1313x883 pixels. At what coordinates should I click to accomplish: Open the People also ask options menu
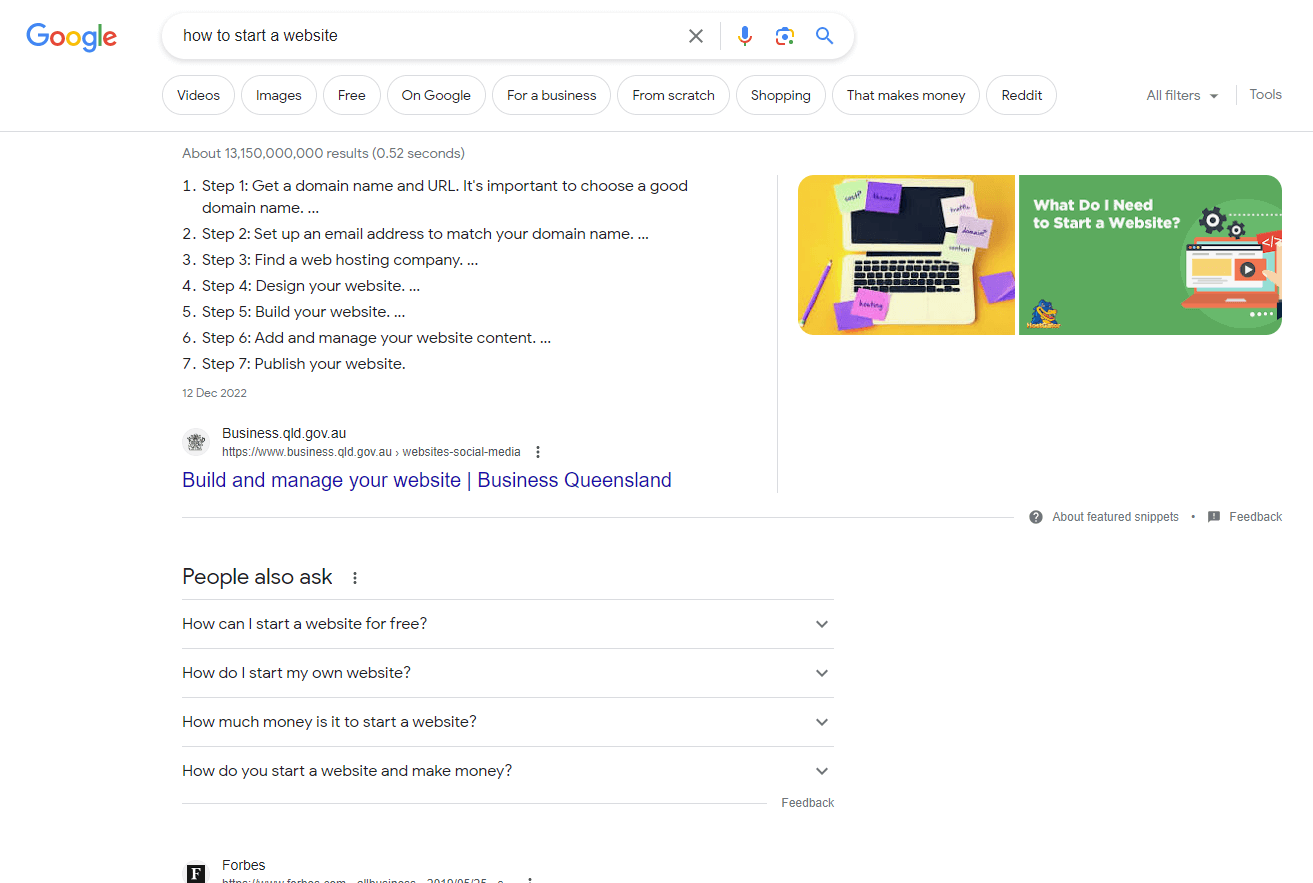tap(355, 577)
